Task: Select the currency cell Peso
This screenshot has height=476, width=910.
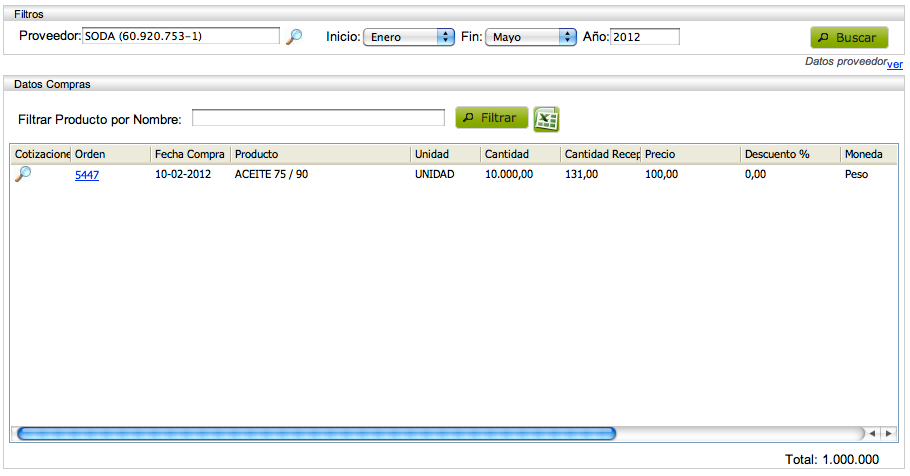Action: point(856,174)
